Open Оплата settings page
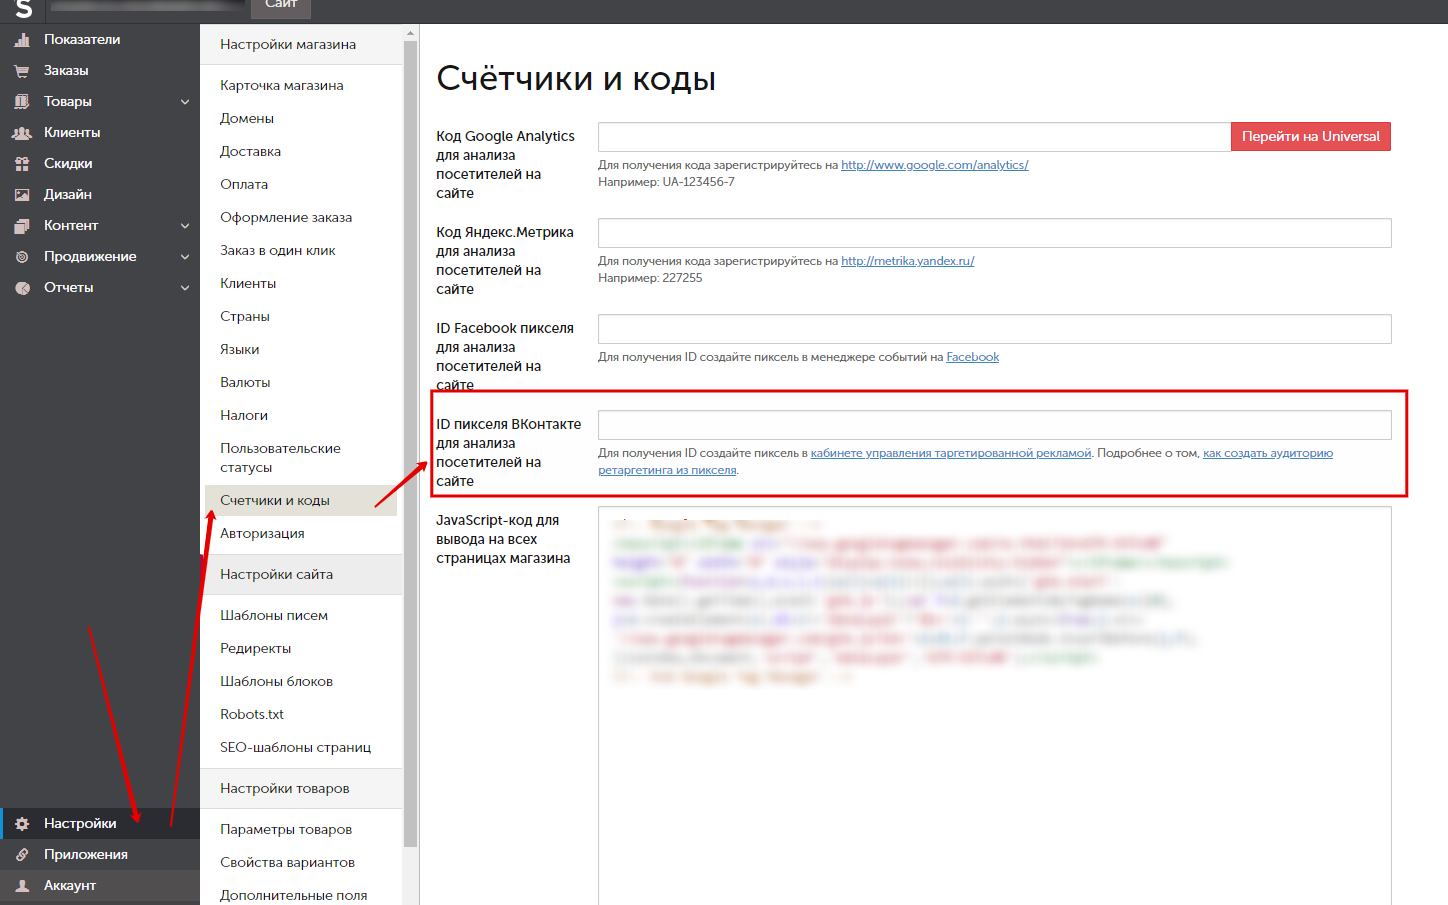Screen dimensions: 1448x905 tap(244, 185)
